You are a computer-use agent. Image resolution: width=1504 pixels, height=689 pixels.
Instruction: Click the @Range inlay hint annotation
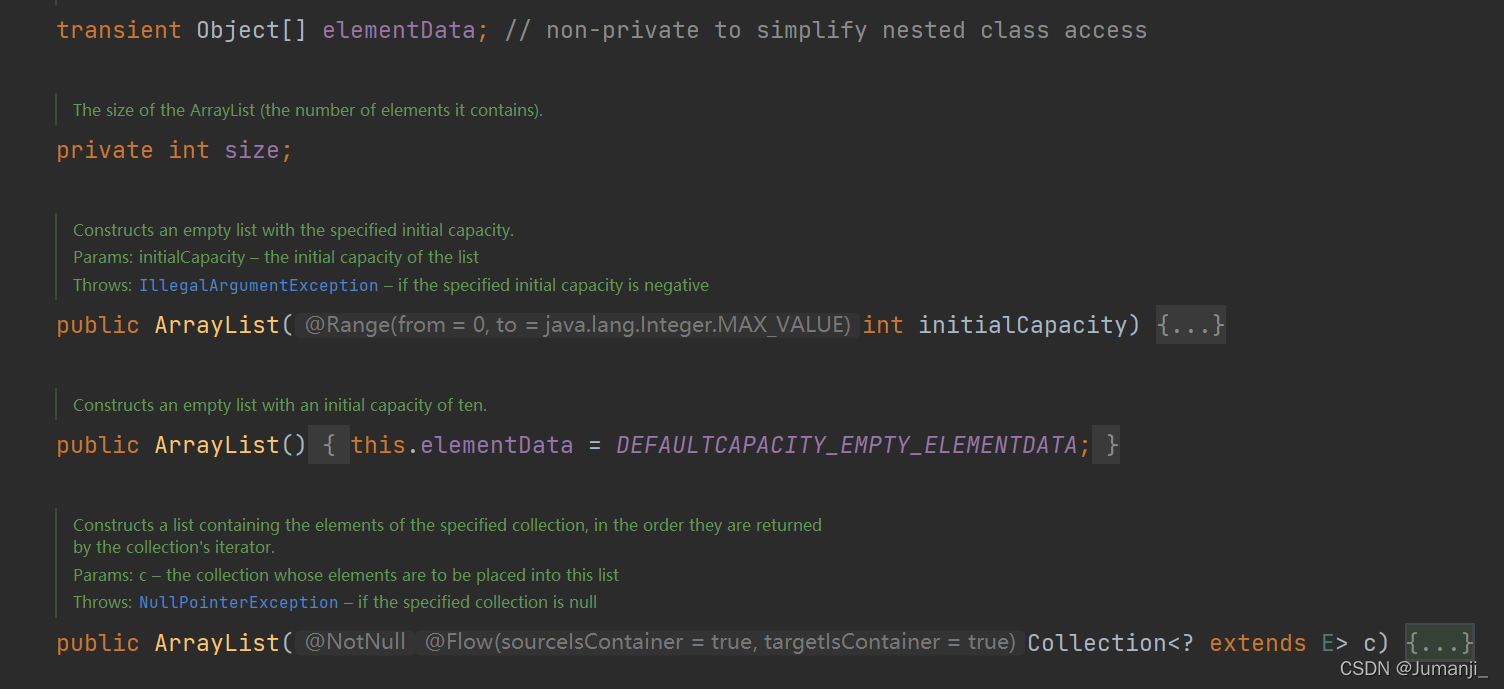(x=577, y=325)
